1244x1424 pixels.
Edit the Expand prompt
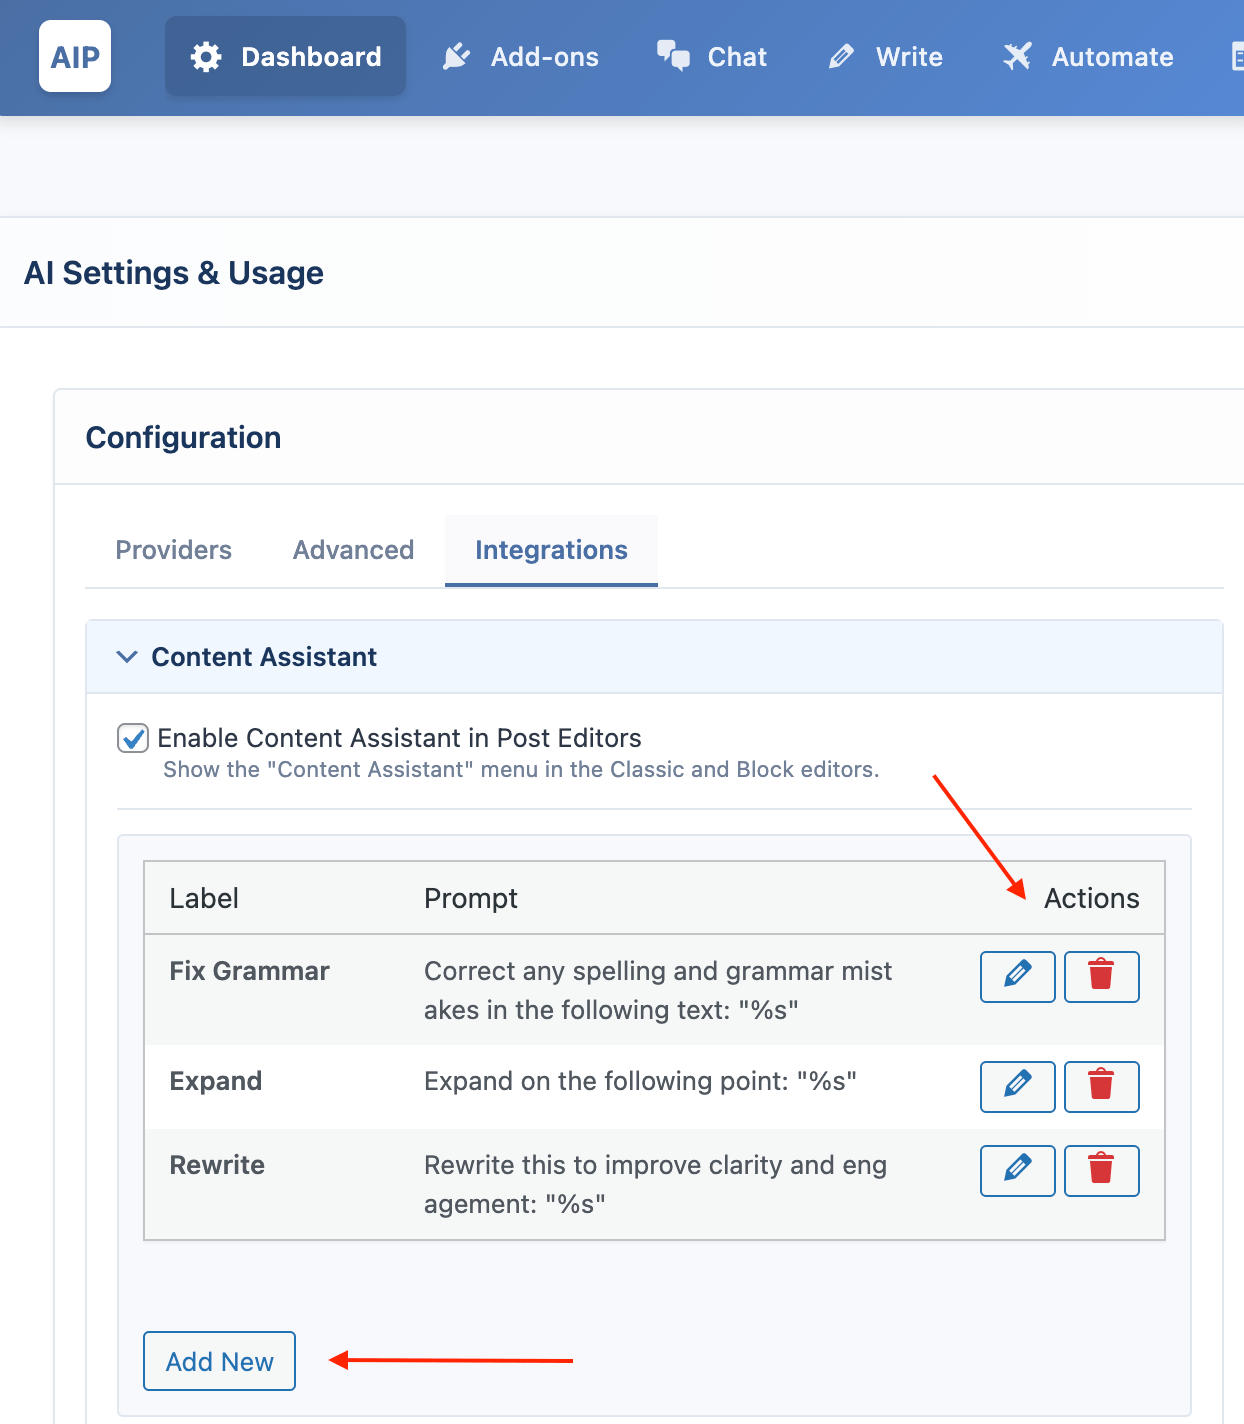(x=1017, y=1086)
